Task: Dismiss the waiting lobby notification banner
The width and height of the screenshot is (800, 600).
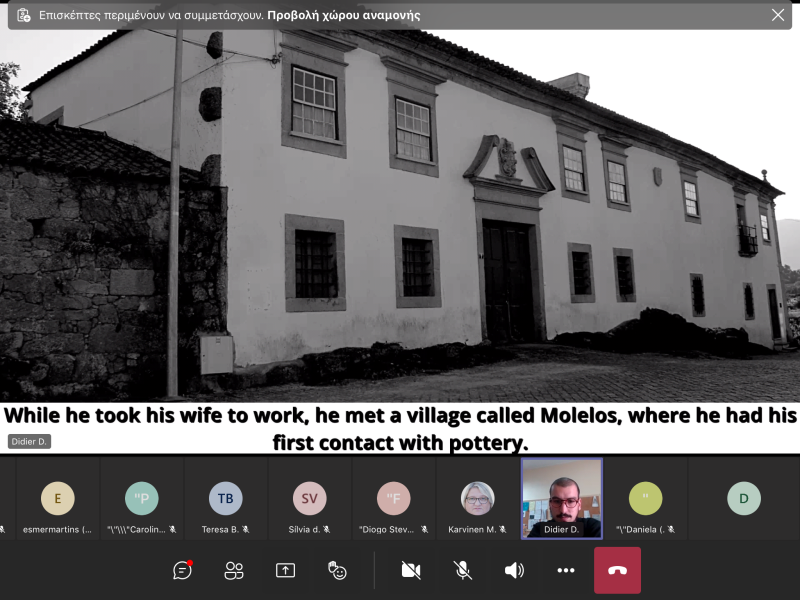Action: 777,15
